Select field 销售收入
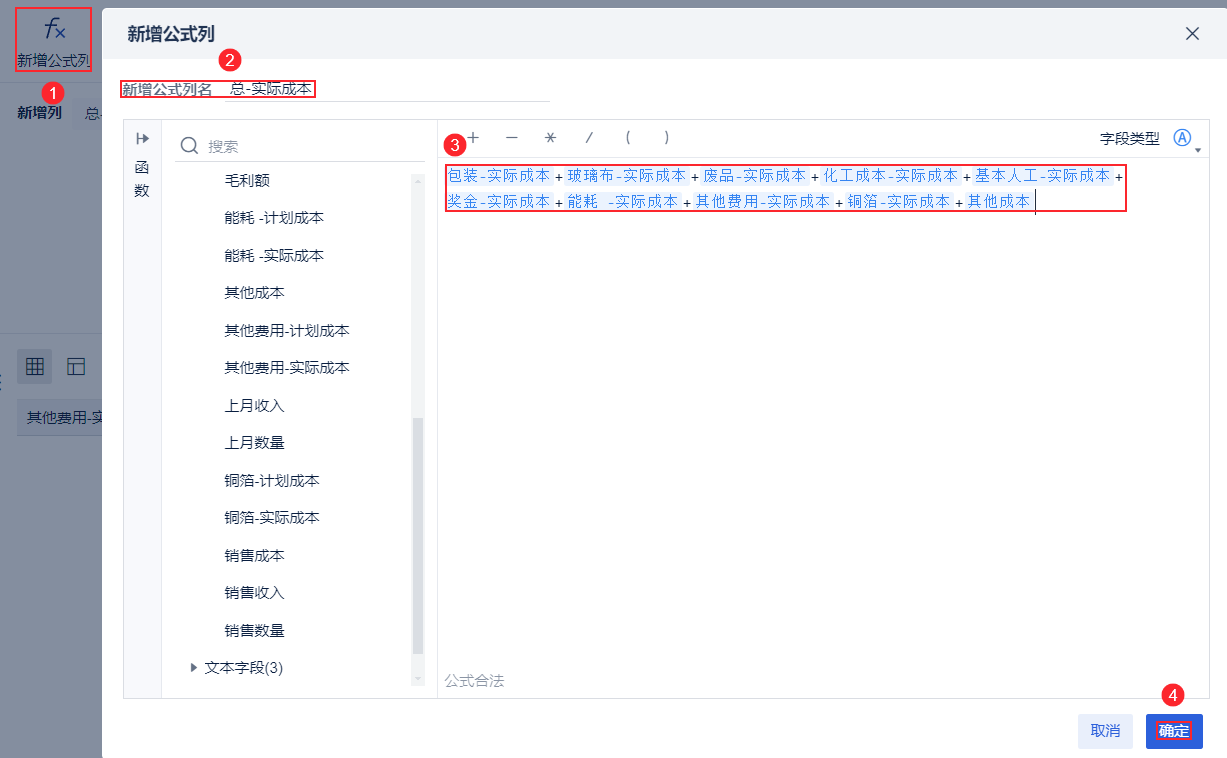1227x758 pixels. point(255,593)
